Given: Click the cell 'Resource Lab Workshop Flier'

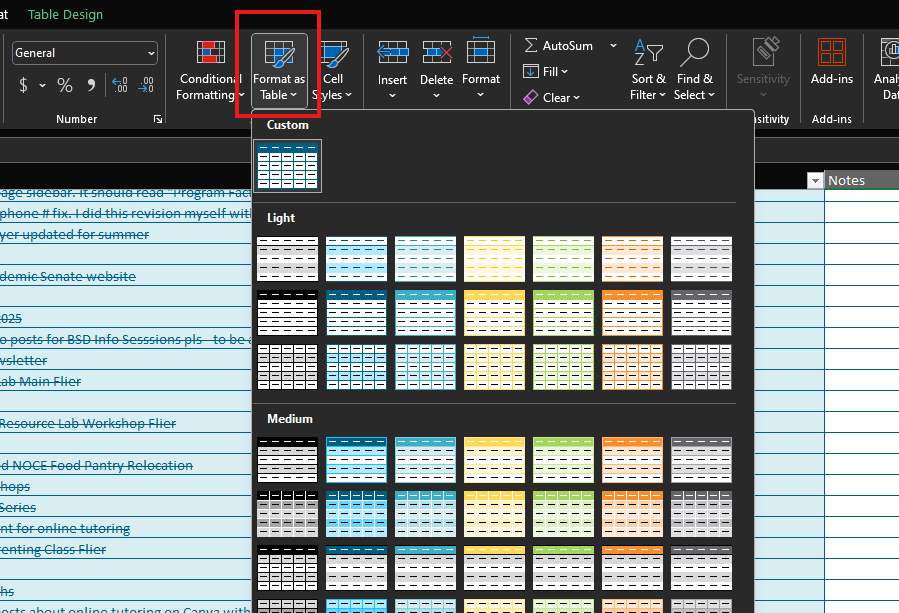Looking at the screenshot, I should pos(88,423).
